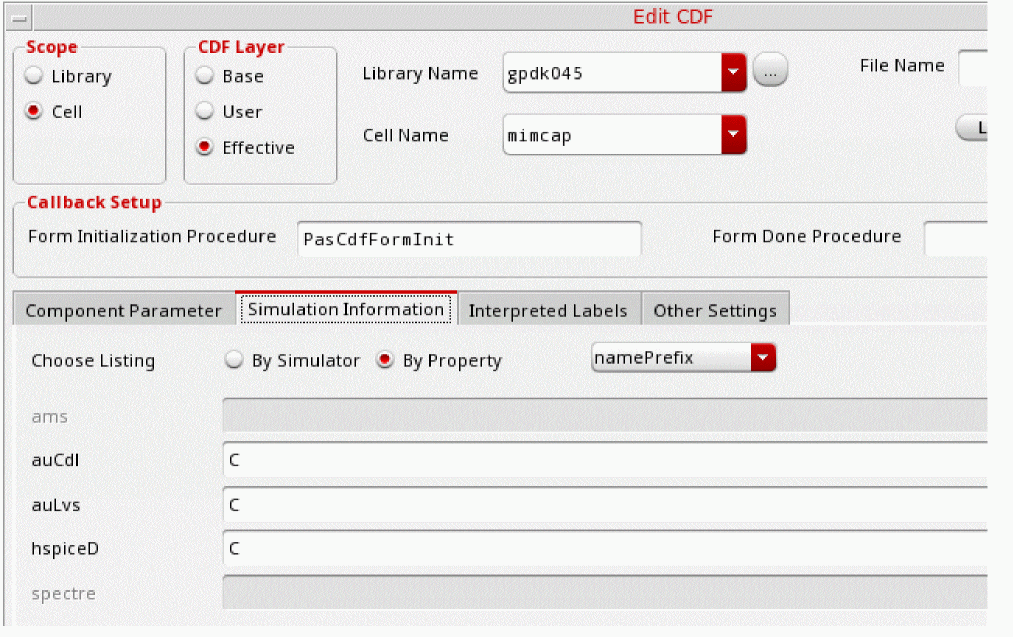Image resolution: width=1013 pixels, height=637 pixels.
Task: Open the Library Name dropdown arrow
Action: coord(733,72)
